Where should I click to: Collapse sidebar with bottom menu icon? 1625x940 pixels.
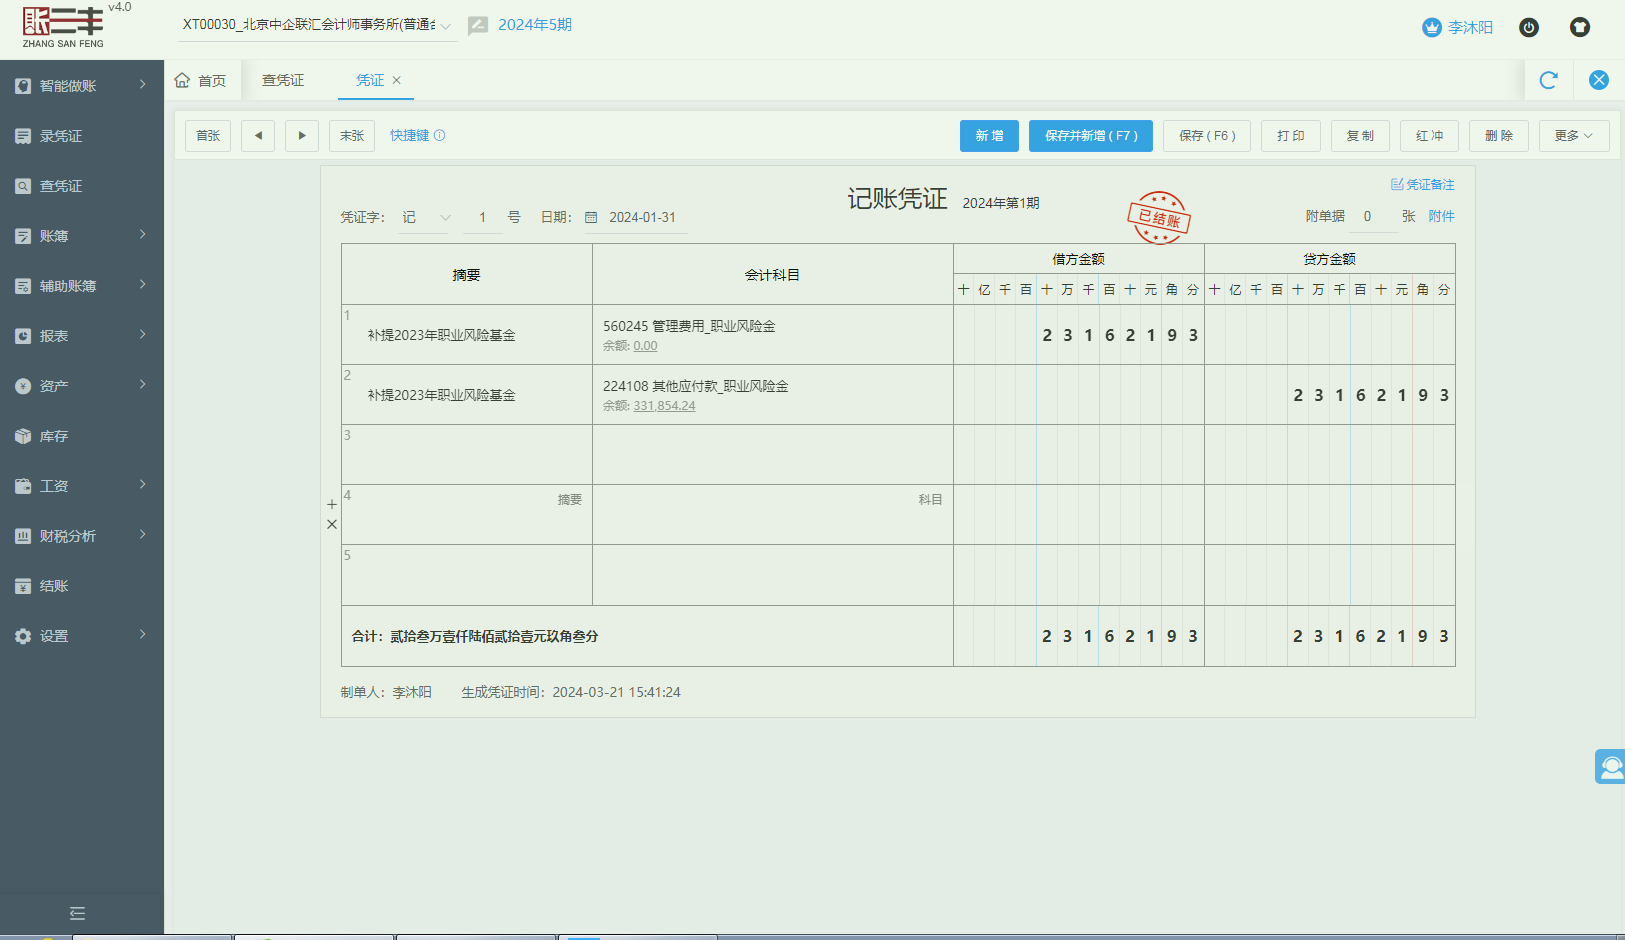point(78,913)
